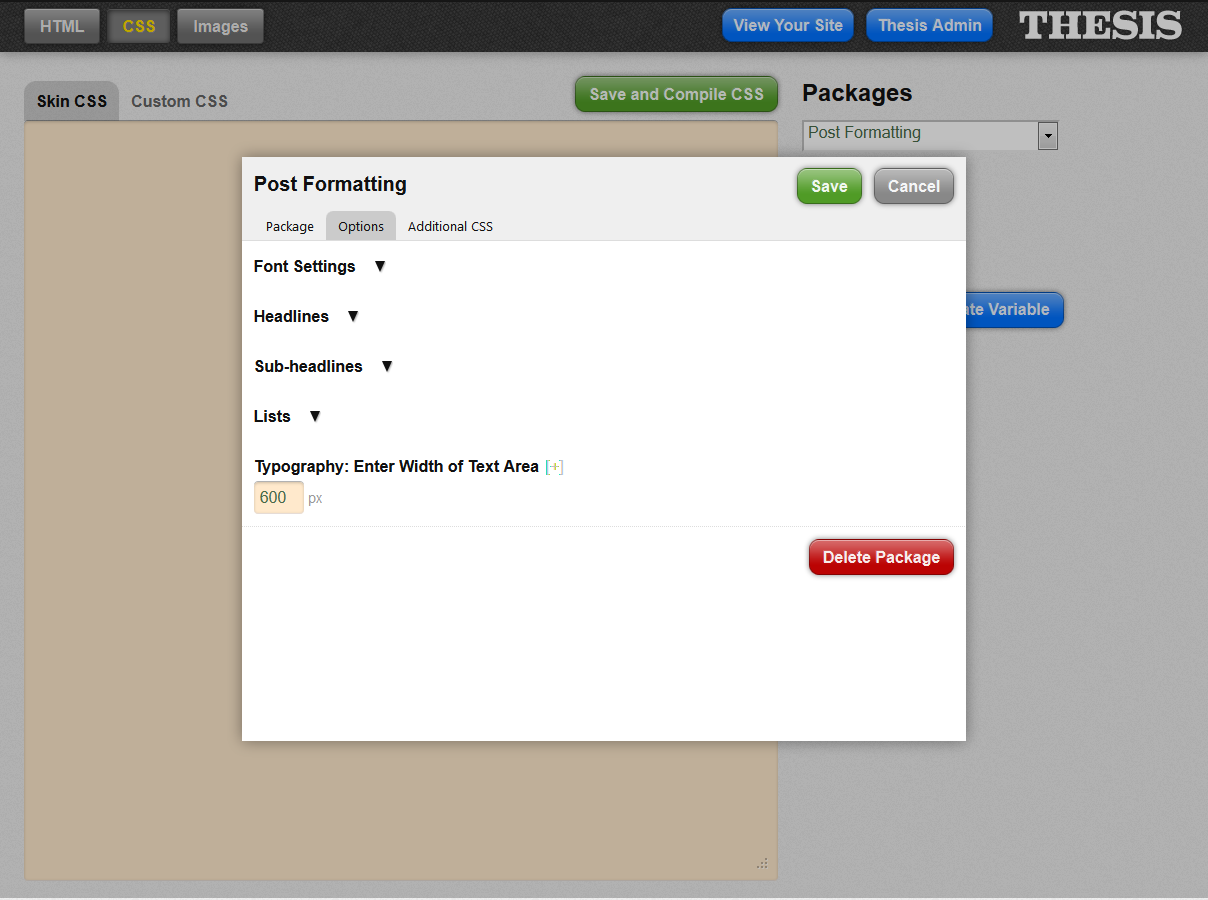Image resolution: width=1208 pixels, height=900 pixels.
Task: Focus the text area width field
Action: pos(279,497)
